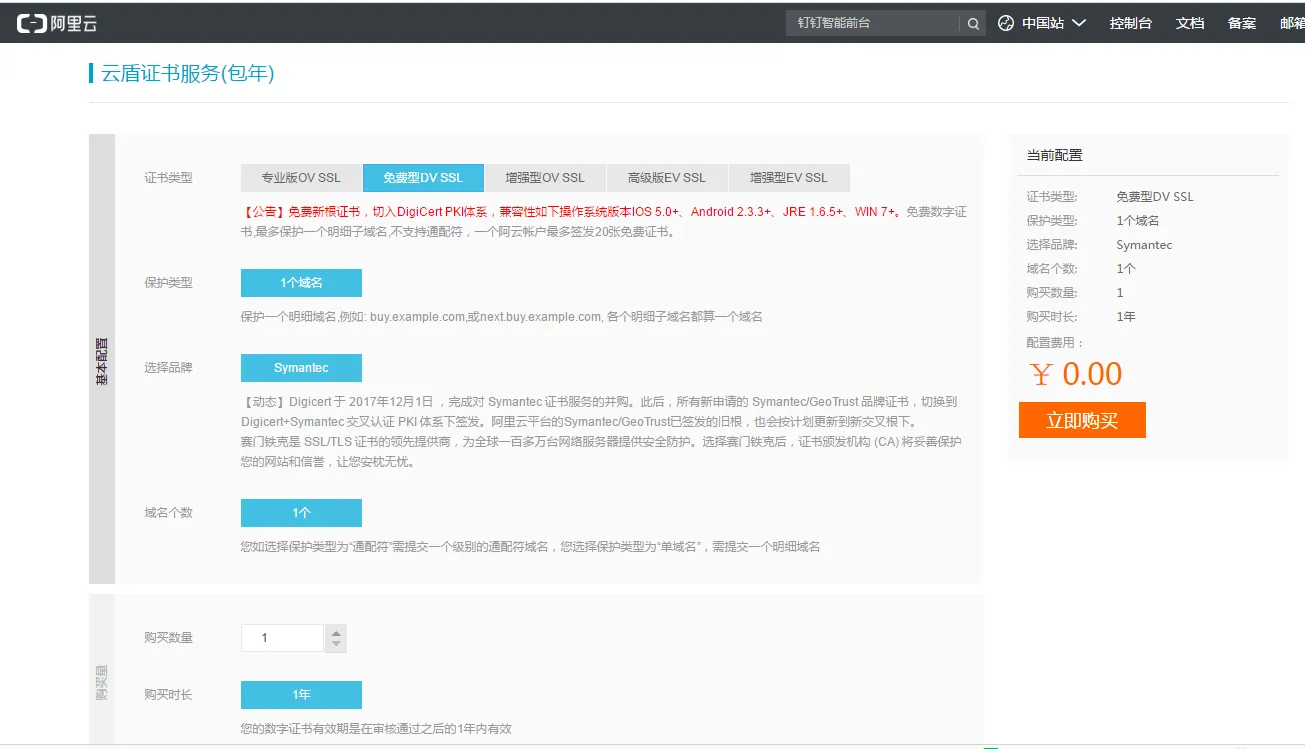Choose the Symantec brand option
1305x749 pixels.
[x=301, y=368]
